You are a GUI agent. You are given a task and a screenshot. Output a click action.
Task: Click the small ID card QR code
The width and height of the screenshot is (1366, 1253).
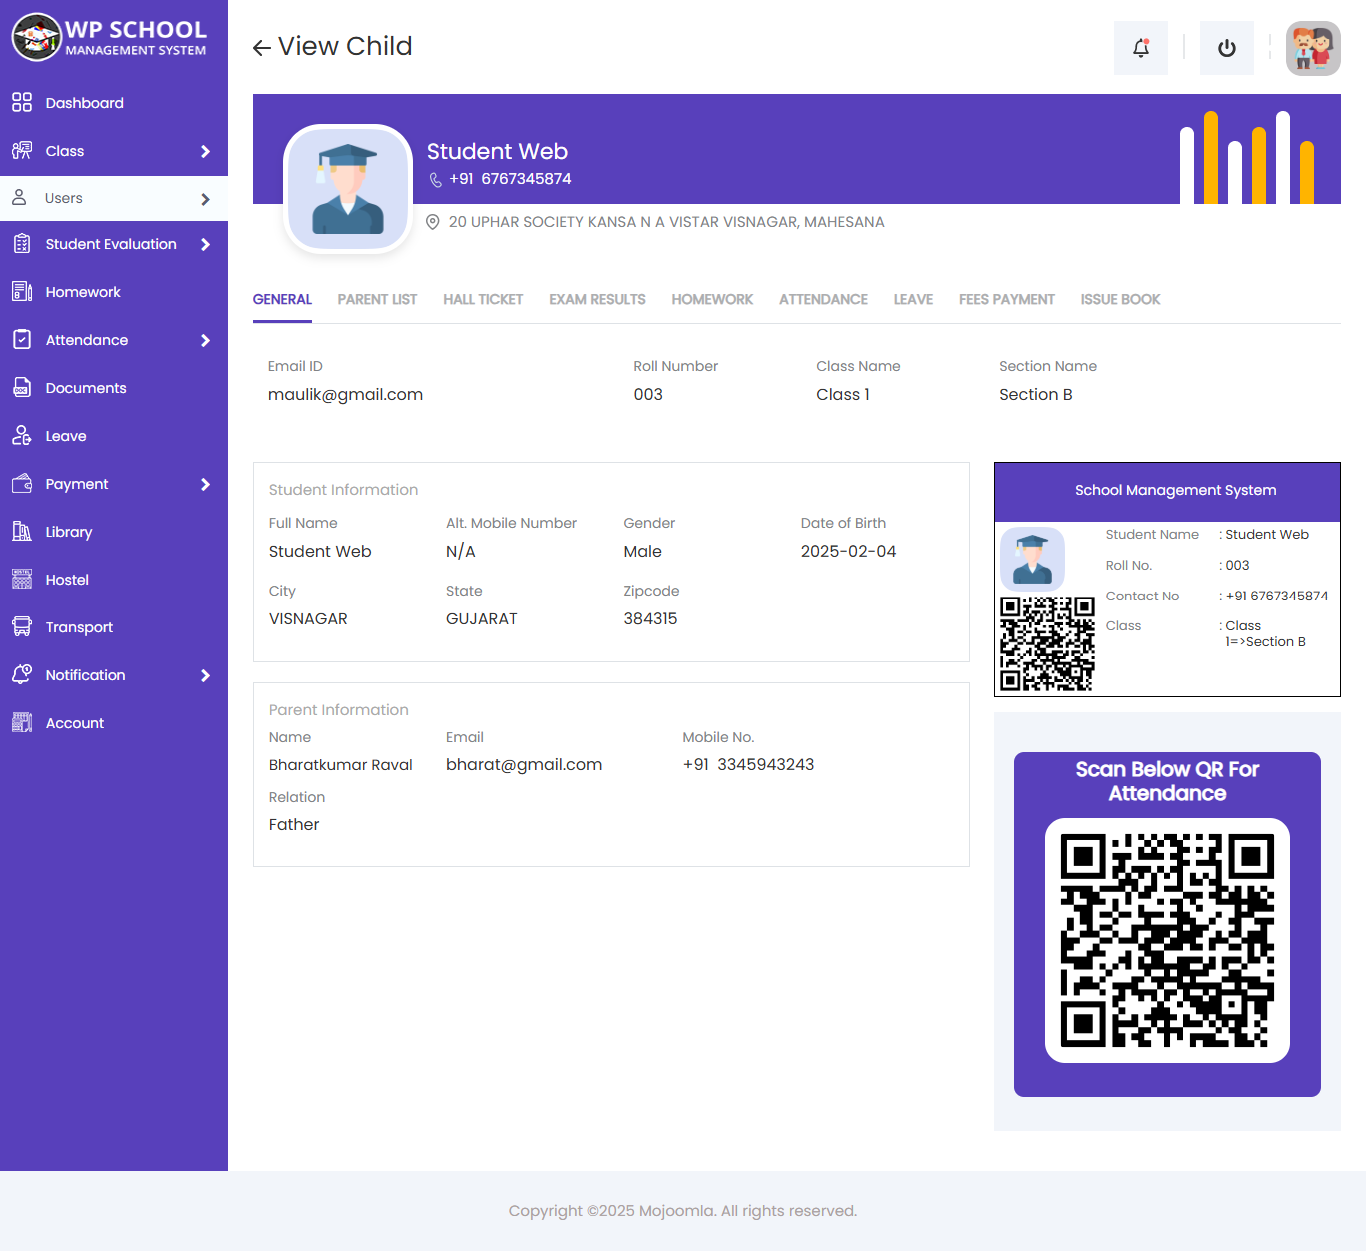pos(1048,643)
